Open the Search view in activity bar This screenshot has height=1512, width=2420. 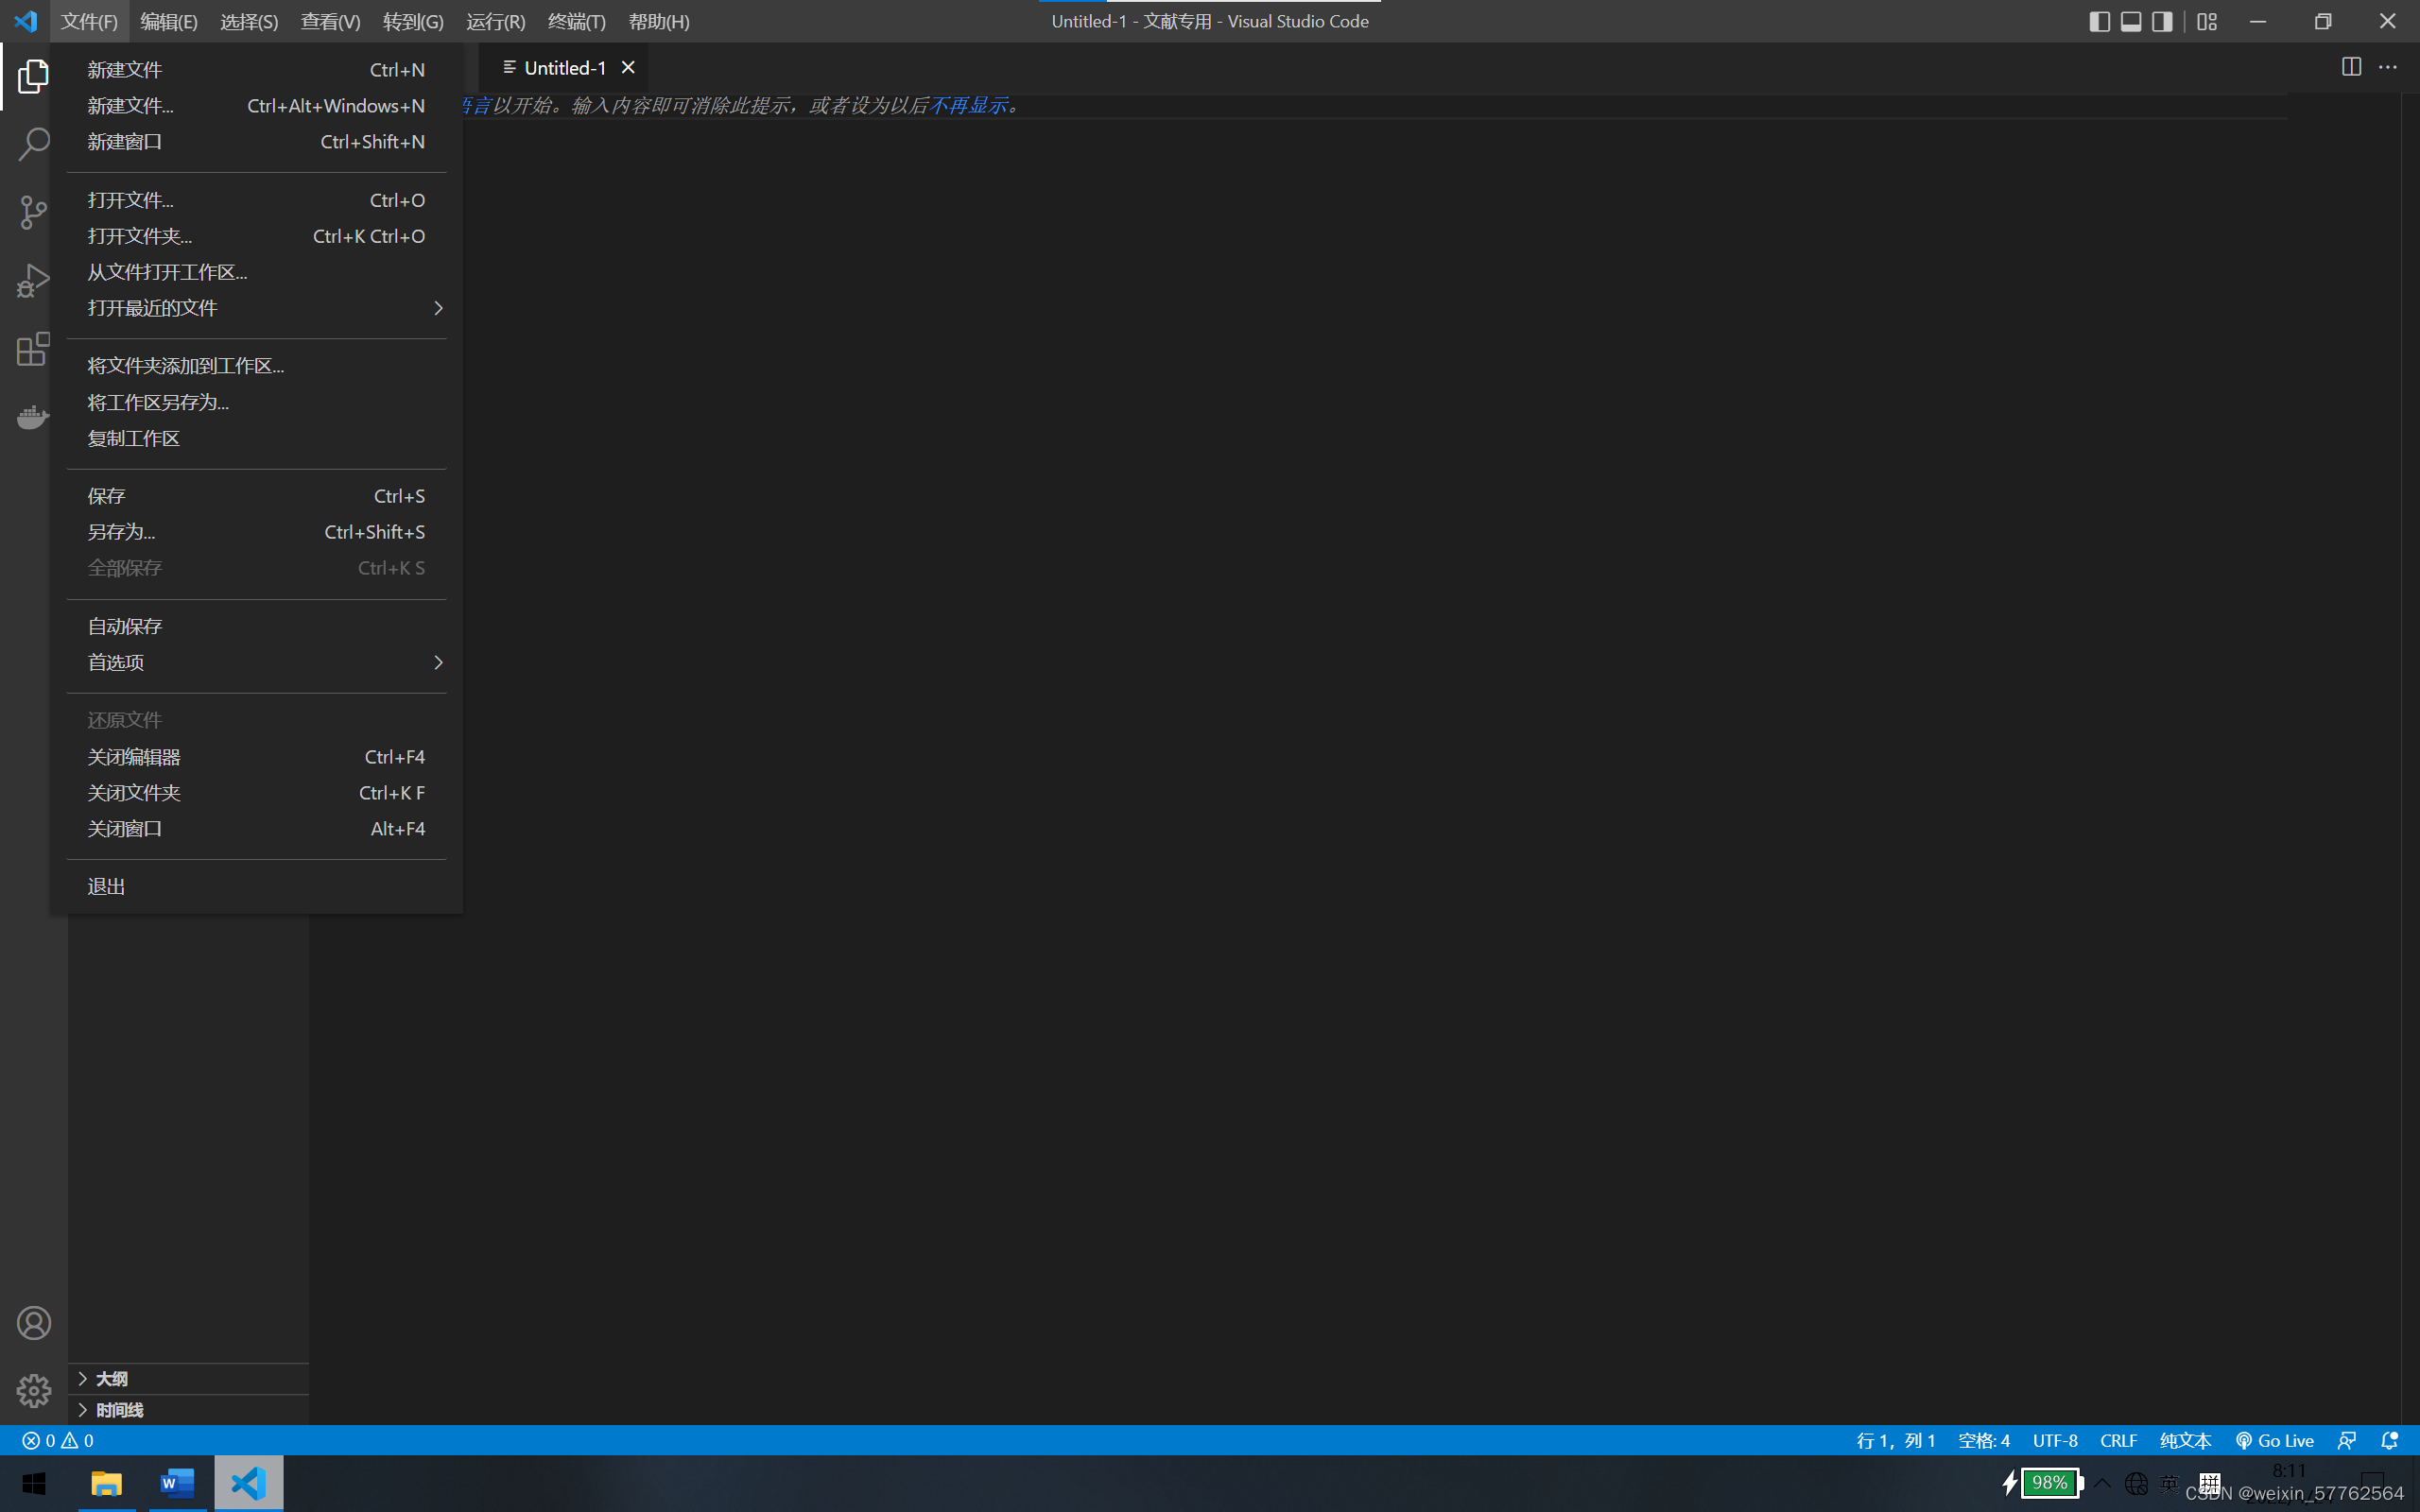33,144
